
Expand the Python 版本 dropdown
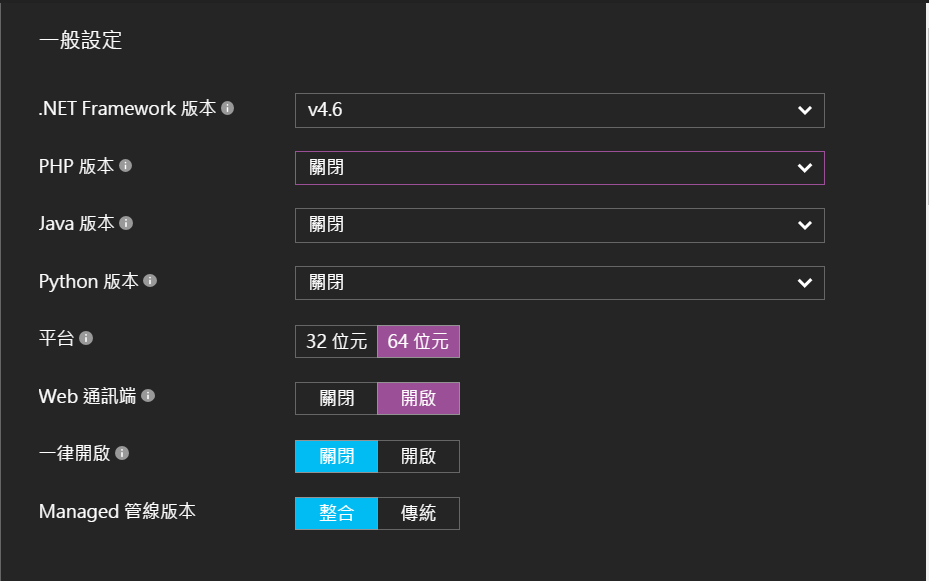click(559, 283)
